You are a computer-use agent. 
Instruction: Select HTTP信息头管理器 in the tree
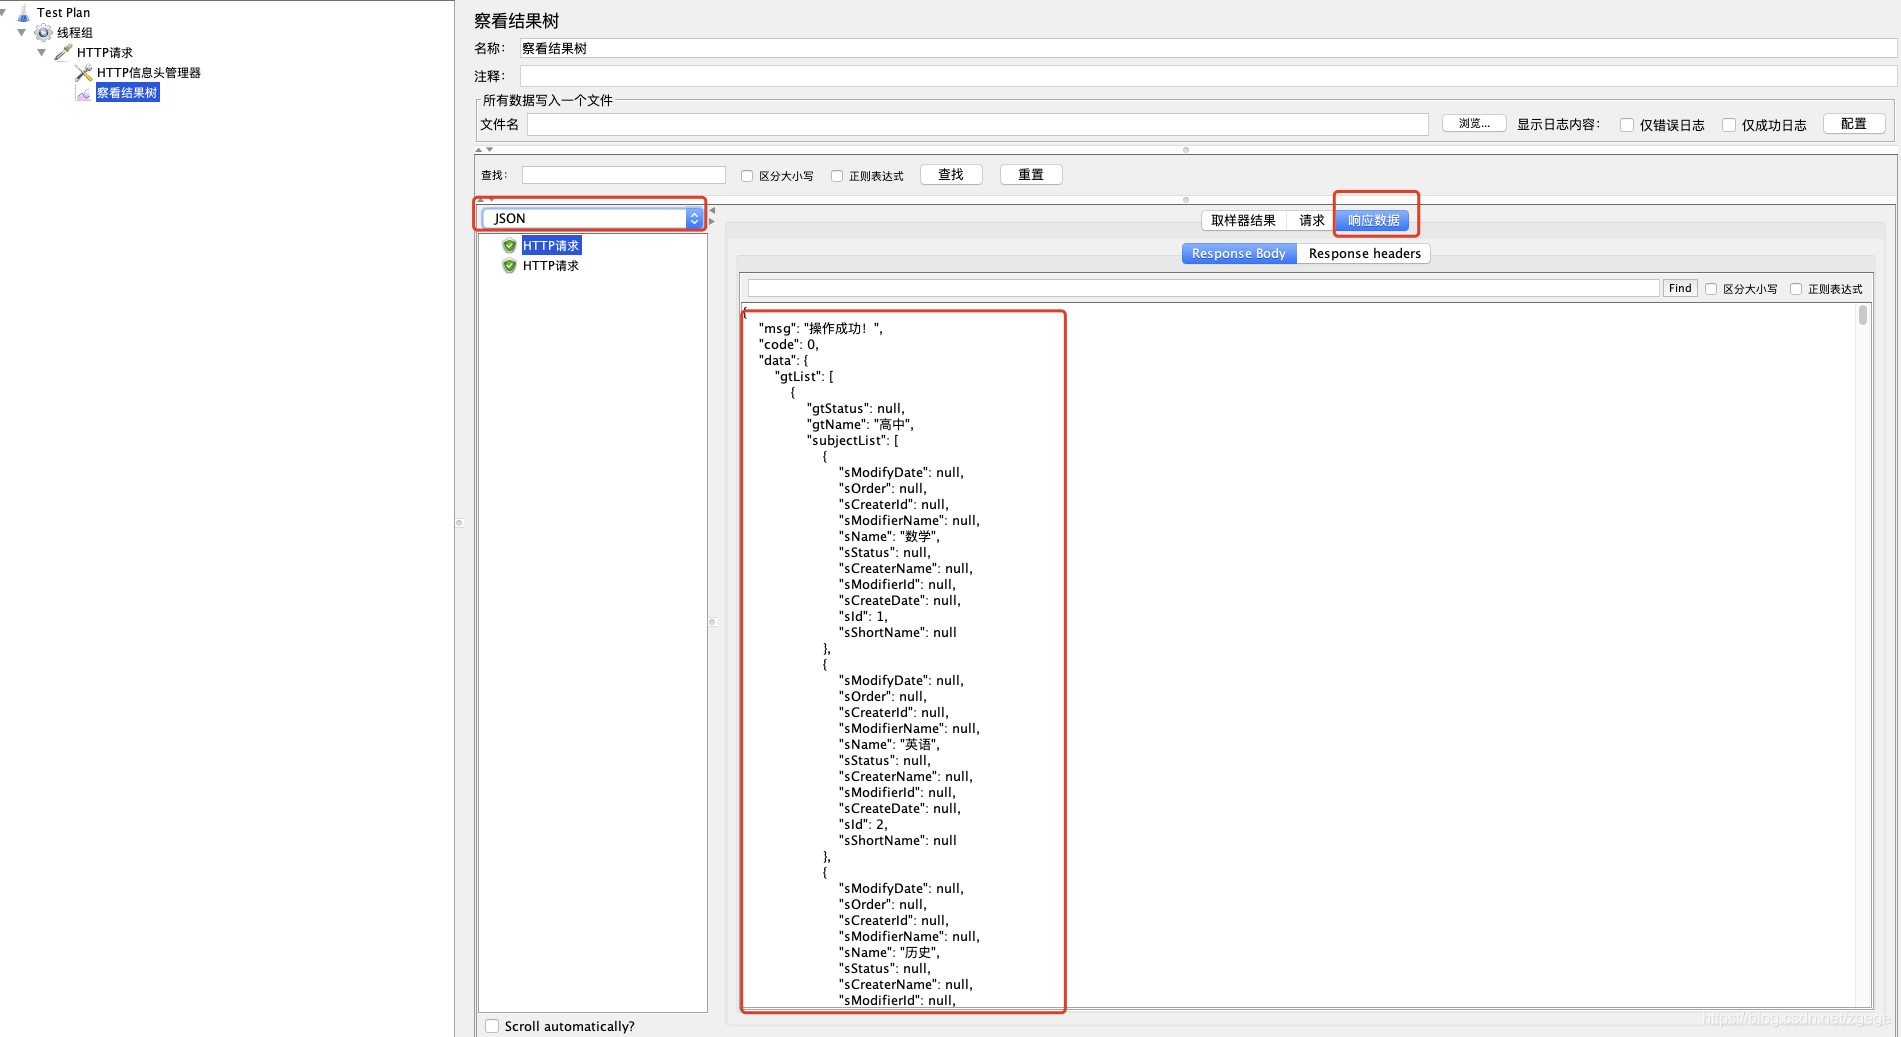[x=148, y=73]
